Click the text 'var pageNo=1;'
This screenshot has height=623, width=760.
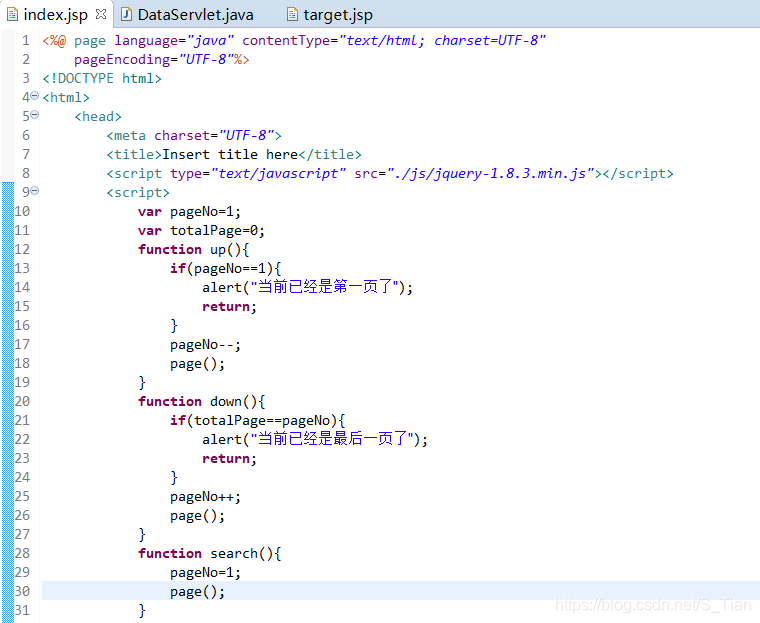click(x=189, y=211)
